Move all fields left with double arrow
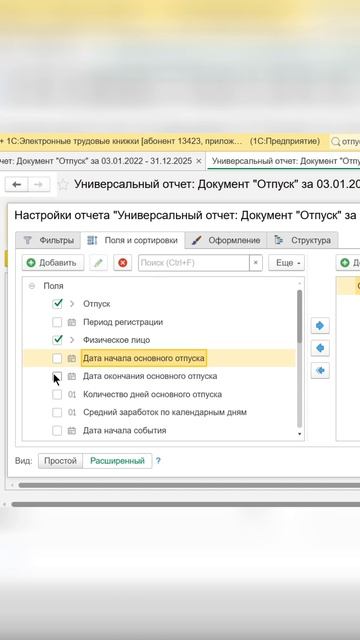Image resolution: width=360 pixels, height=640 pixels. (320, 371)
